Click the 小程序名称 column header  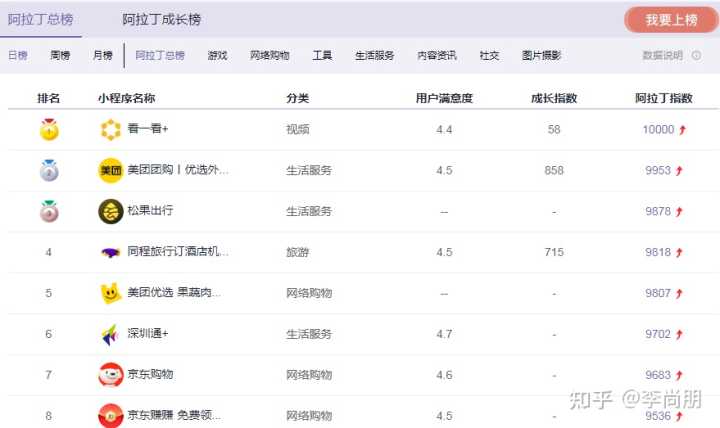pyautogui.click(x=126, y=98)
